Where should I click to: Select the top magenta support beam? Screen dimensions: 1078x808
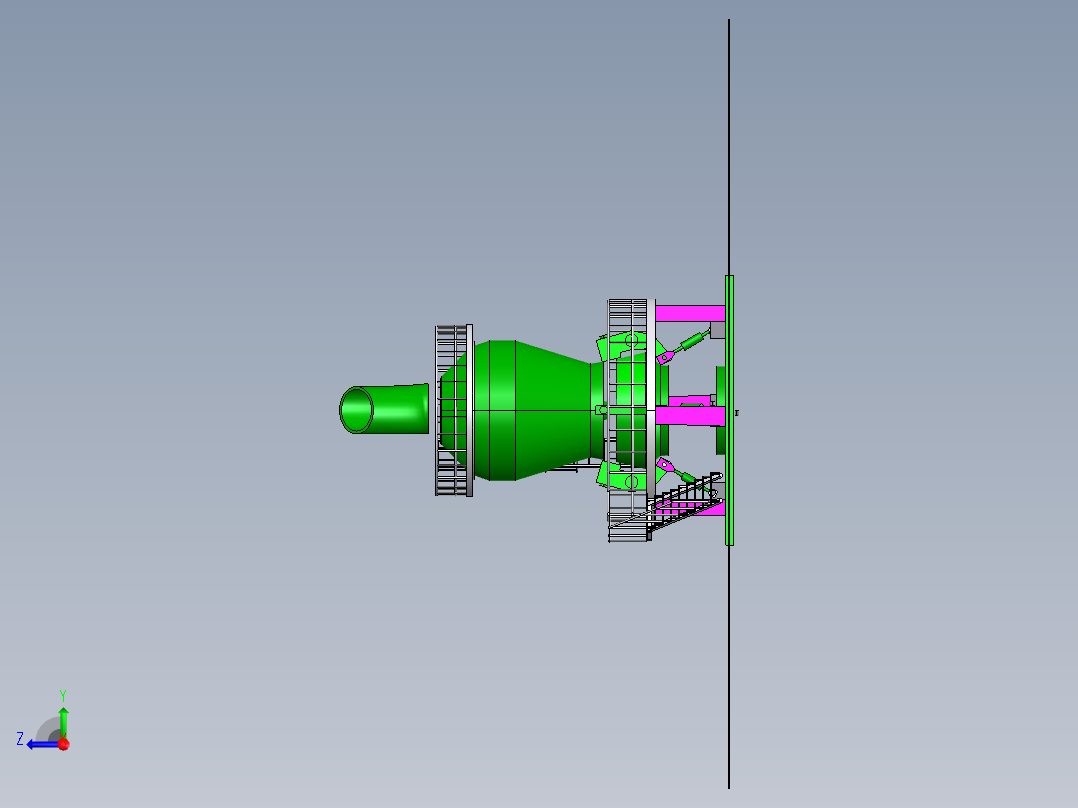[x=690, y=314]
